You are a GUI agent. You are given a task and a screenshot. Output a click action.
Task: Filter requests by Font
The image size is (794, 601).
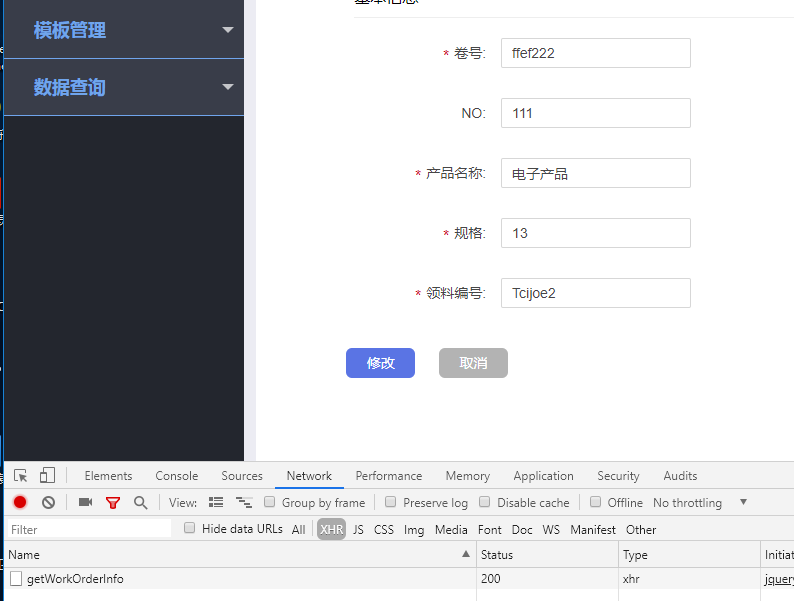click(x=490, y=530)
